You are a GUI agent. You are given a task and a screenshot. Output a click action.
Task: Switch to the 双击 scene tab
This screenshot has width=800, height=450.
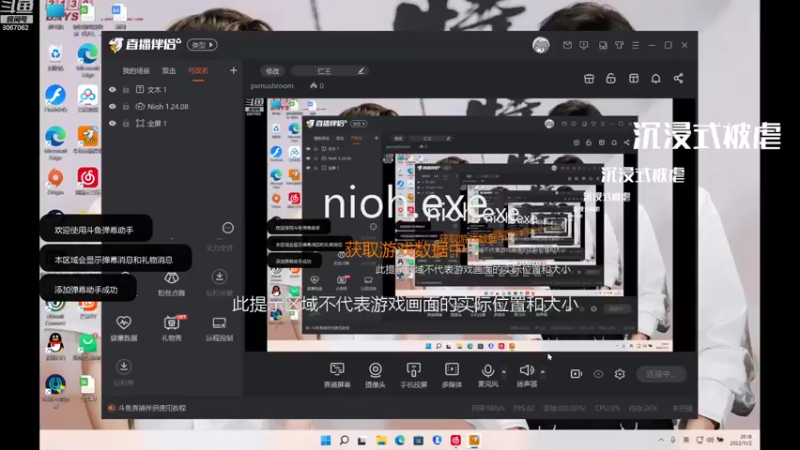(168, 70)
